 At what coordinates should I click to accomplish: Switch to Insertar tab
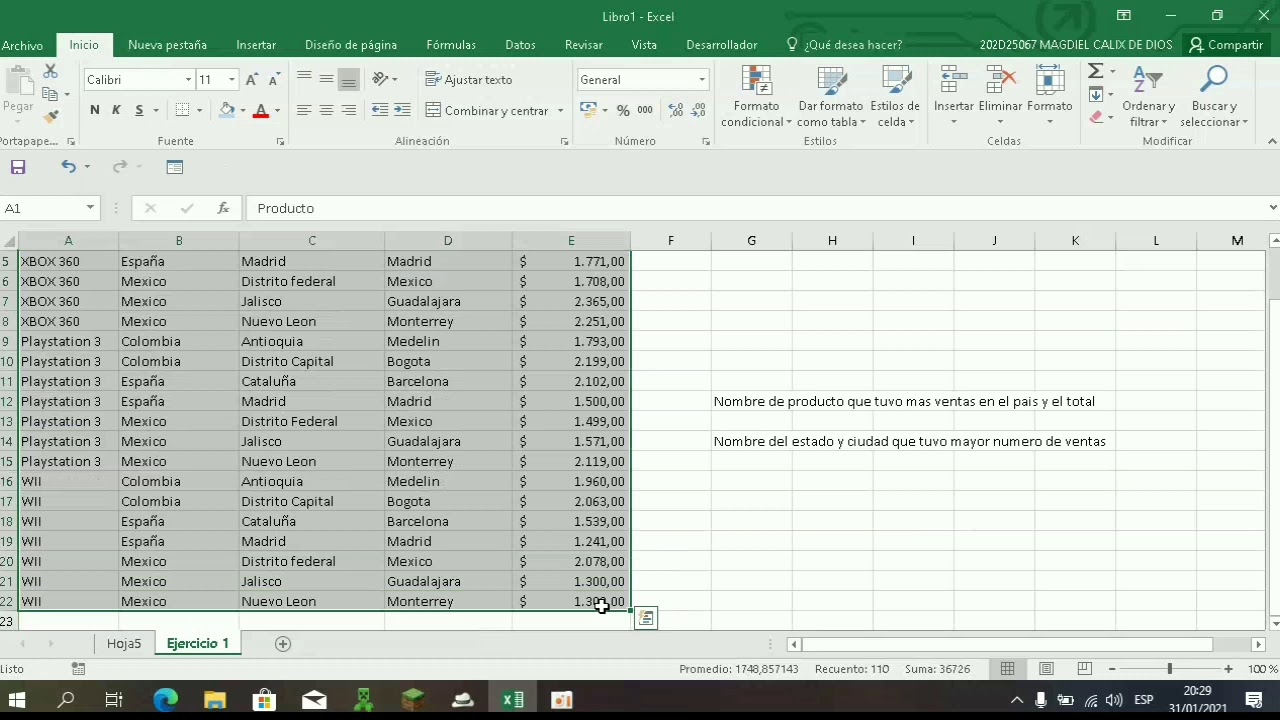tap(256, 45)
